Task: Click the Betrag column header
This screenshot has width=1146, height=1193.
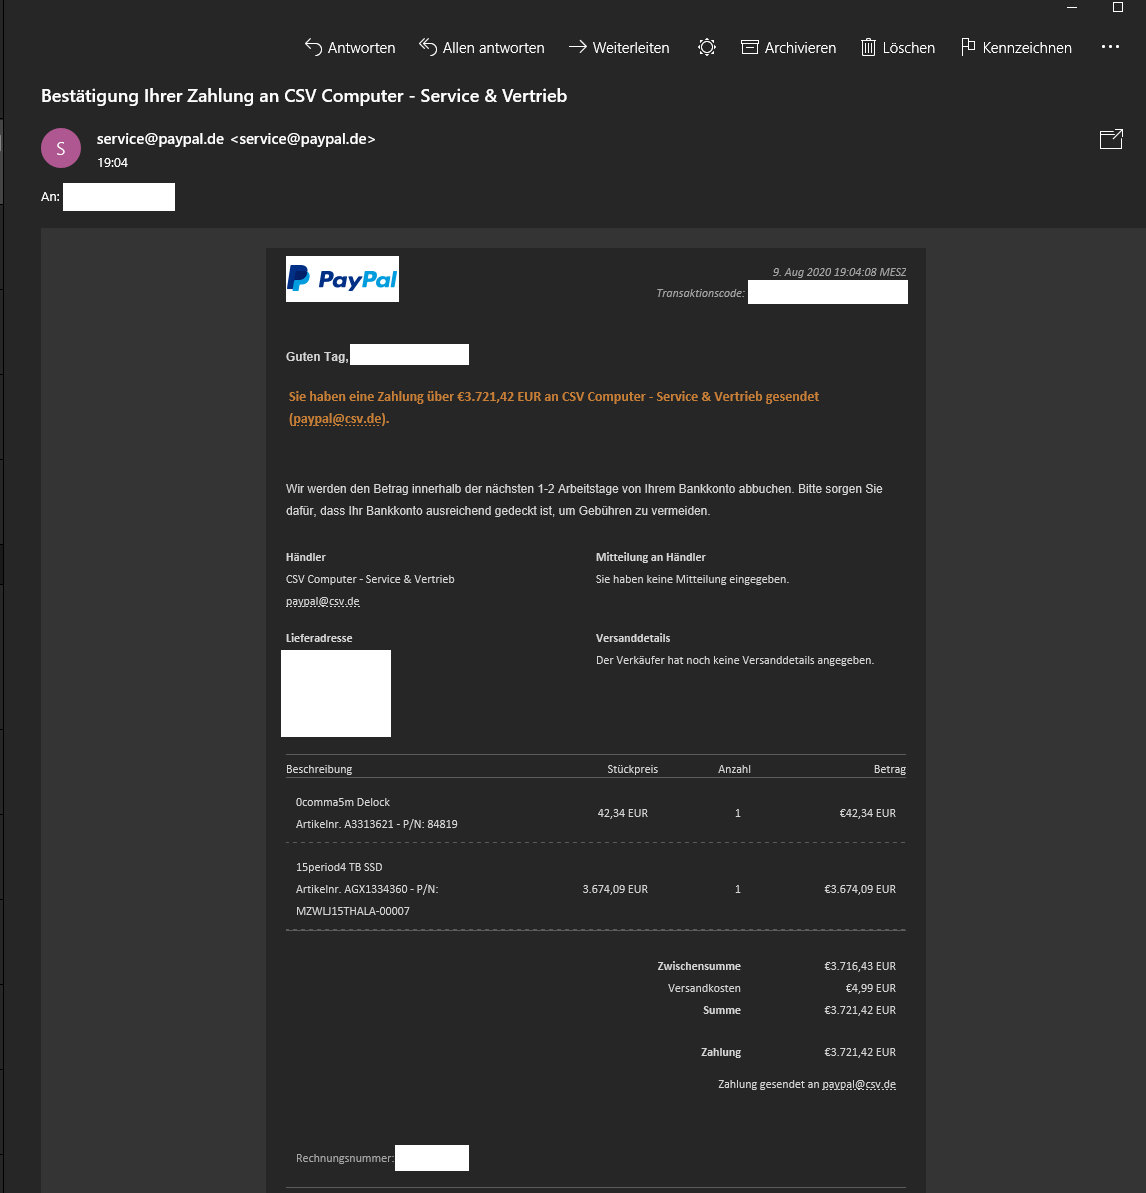Action: point(890,769)
